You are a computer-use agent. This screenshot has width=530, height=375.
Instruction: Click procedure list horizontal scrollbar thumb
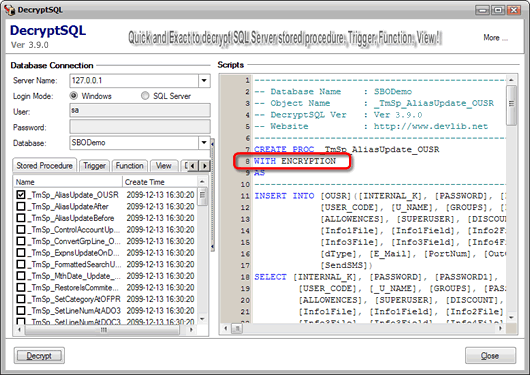(102, 330)
